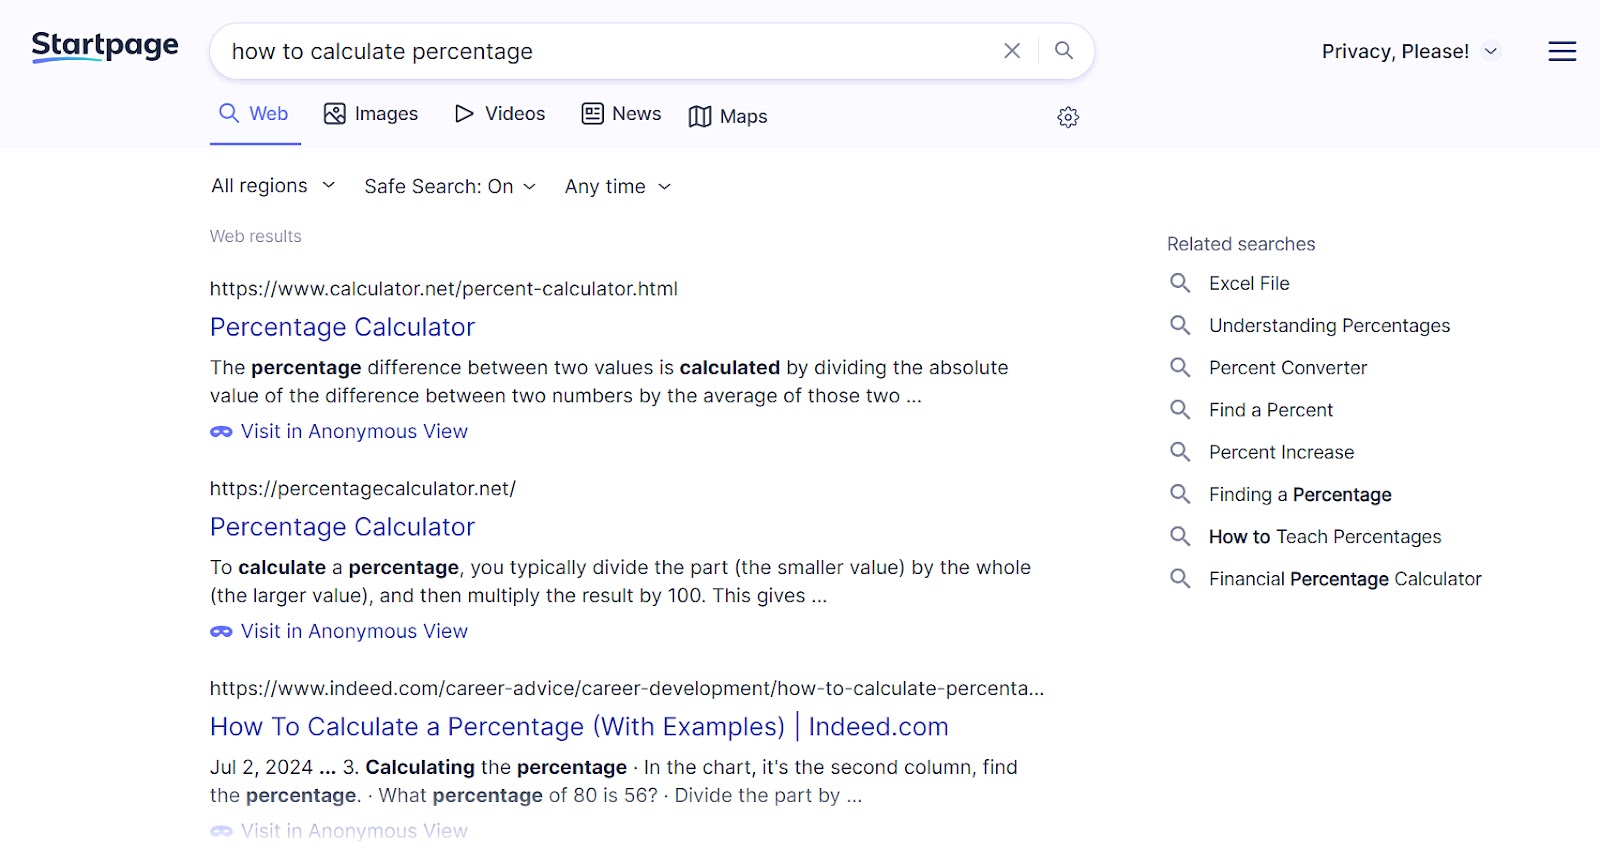Viewport: 1600px width, 864px height.
Task: Search related term Financial Percentage Calculator
Action: tap(1345, 579)
